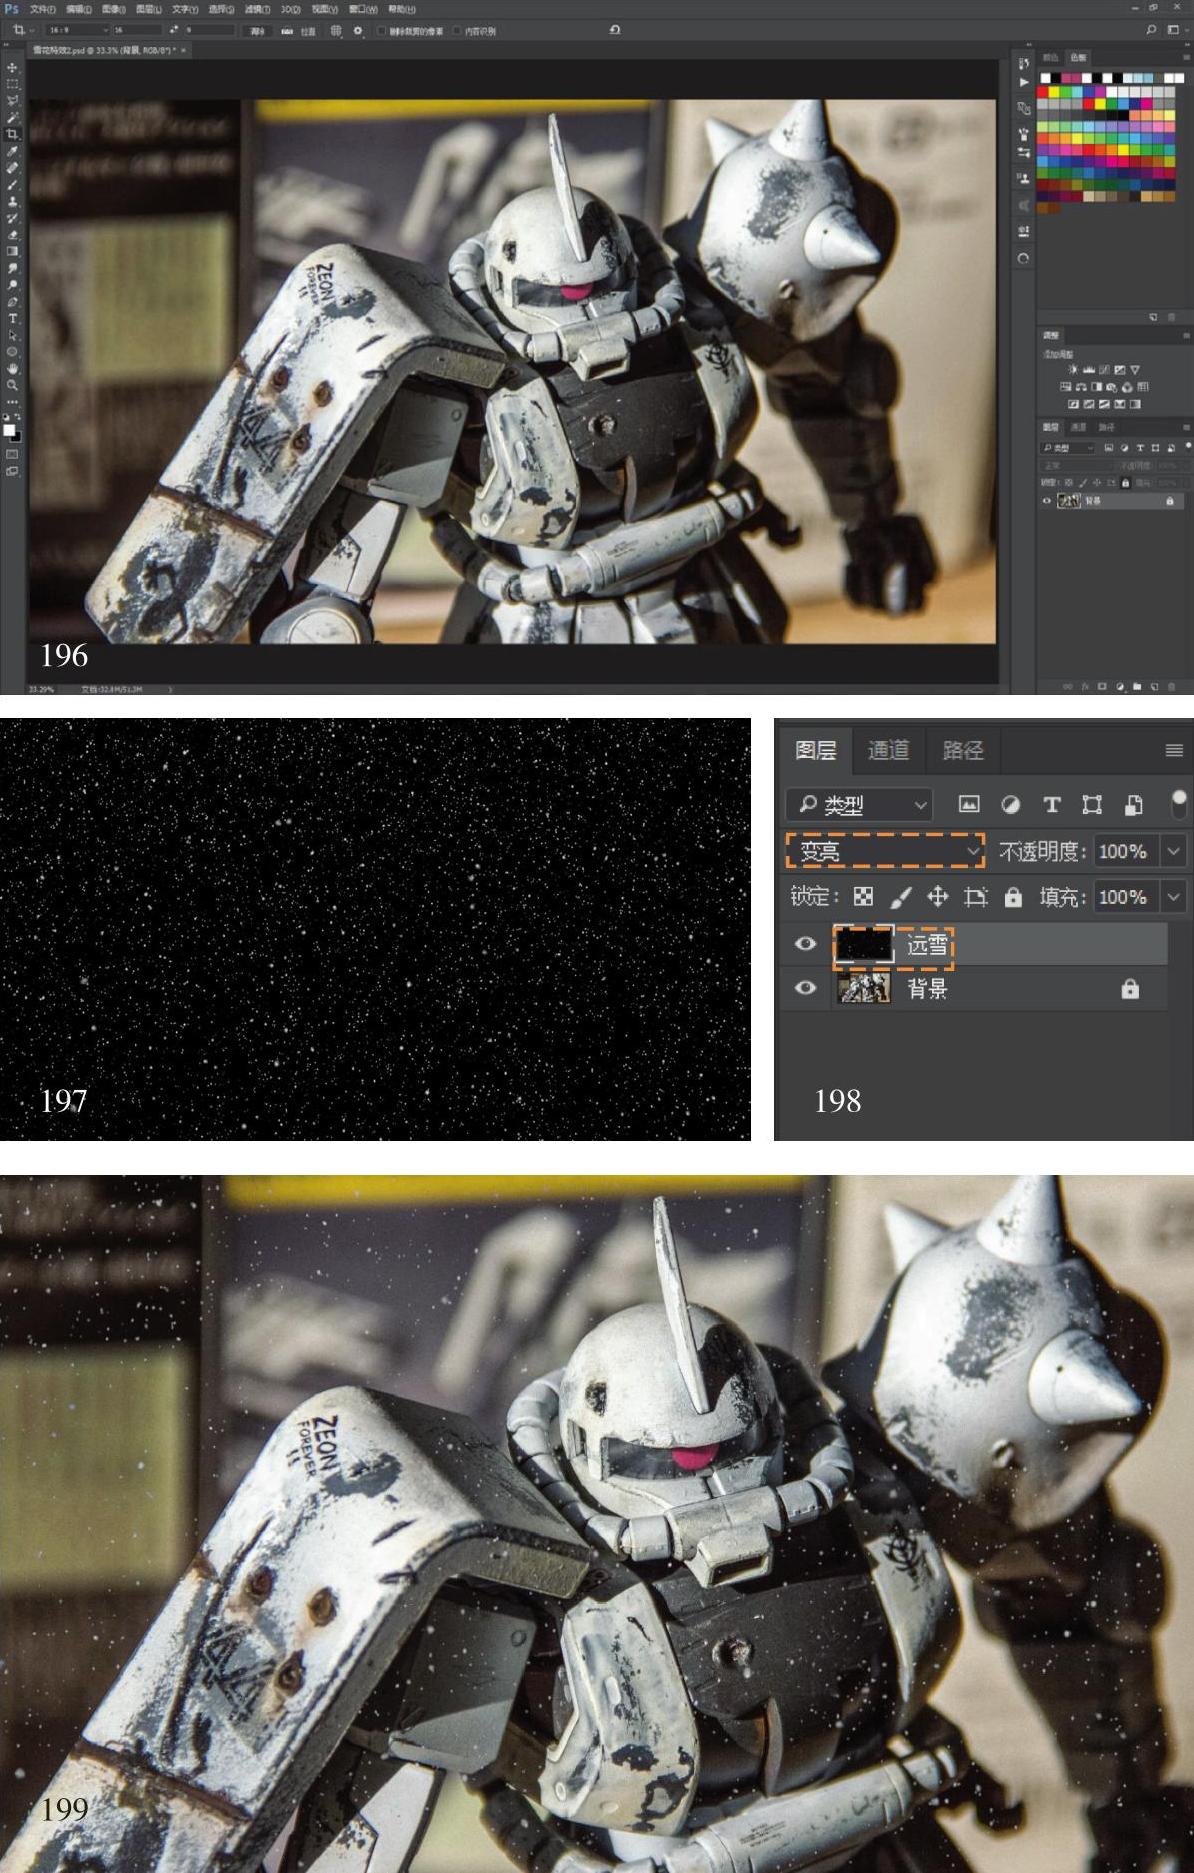Select the Horizontal Type tool in the toolbar

pyautogui.click(x=12, y=319)
